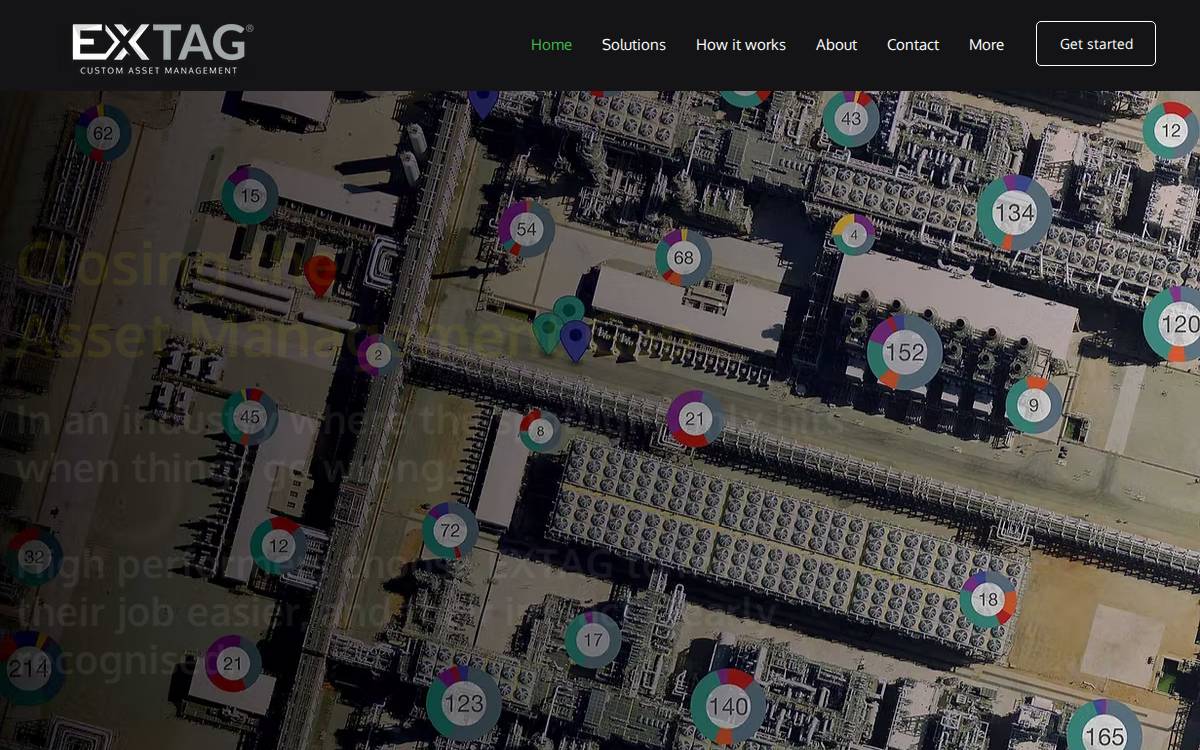This screenshot has height=750, width=1200.
Task: Click the Get started button
Action: (x=1096, y=44)
